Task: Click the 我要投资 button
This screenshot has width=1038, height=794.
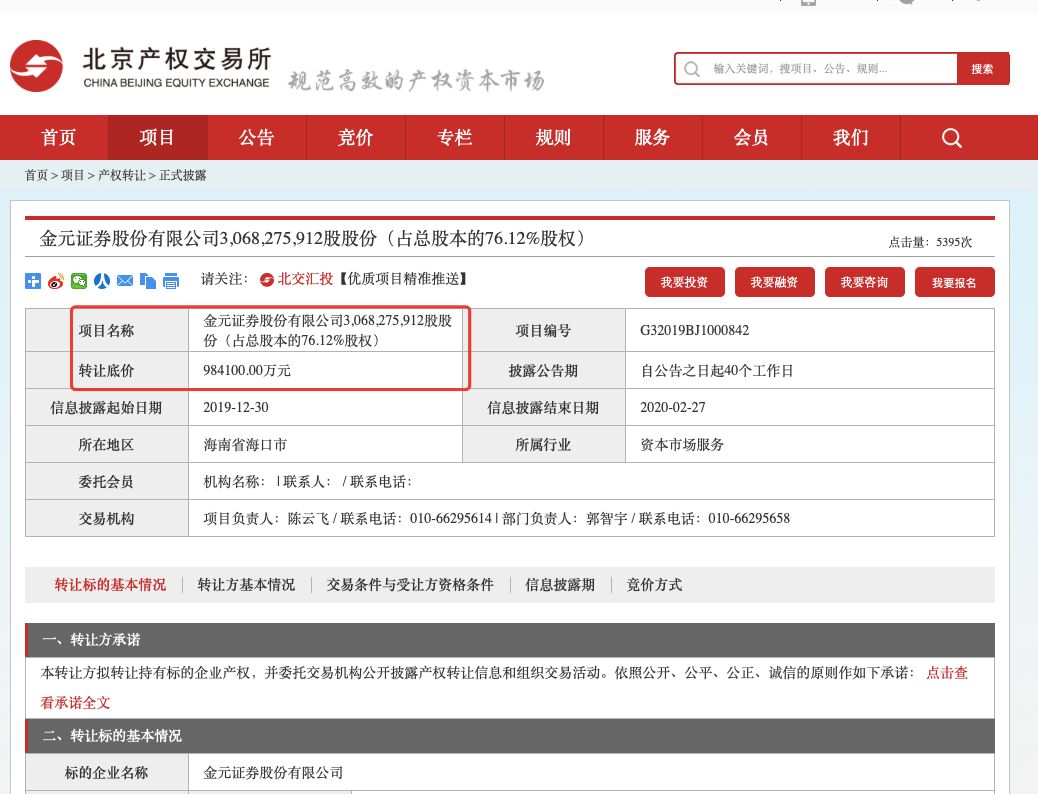Action: [x=684, y=282]
